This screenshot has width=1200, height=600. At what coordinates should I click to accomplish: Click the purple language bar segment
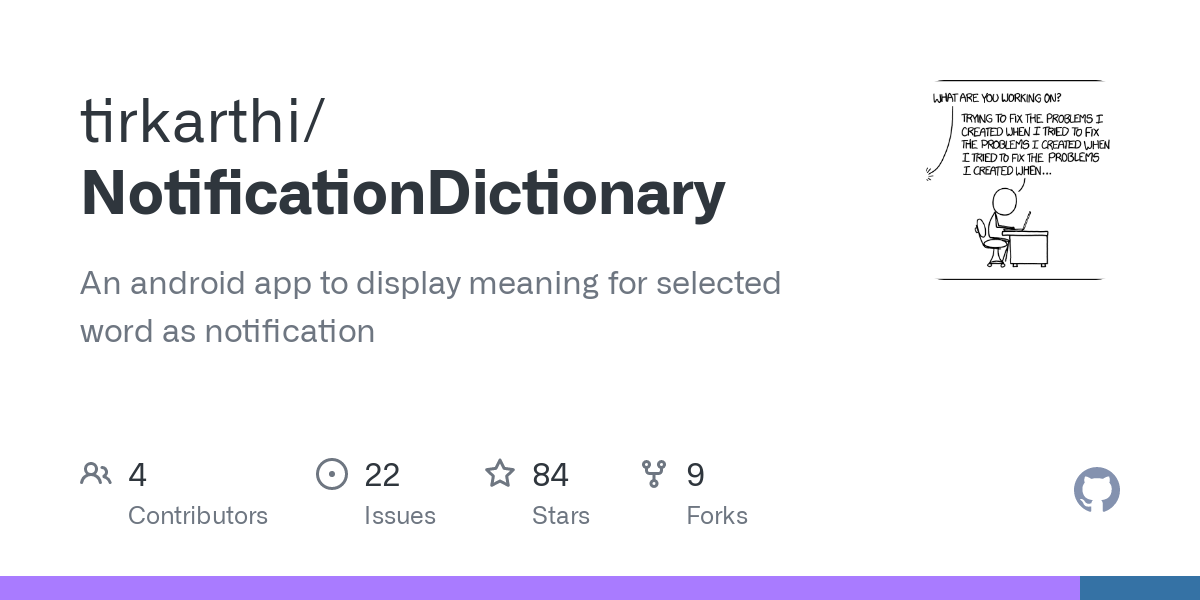540,588
